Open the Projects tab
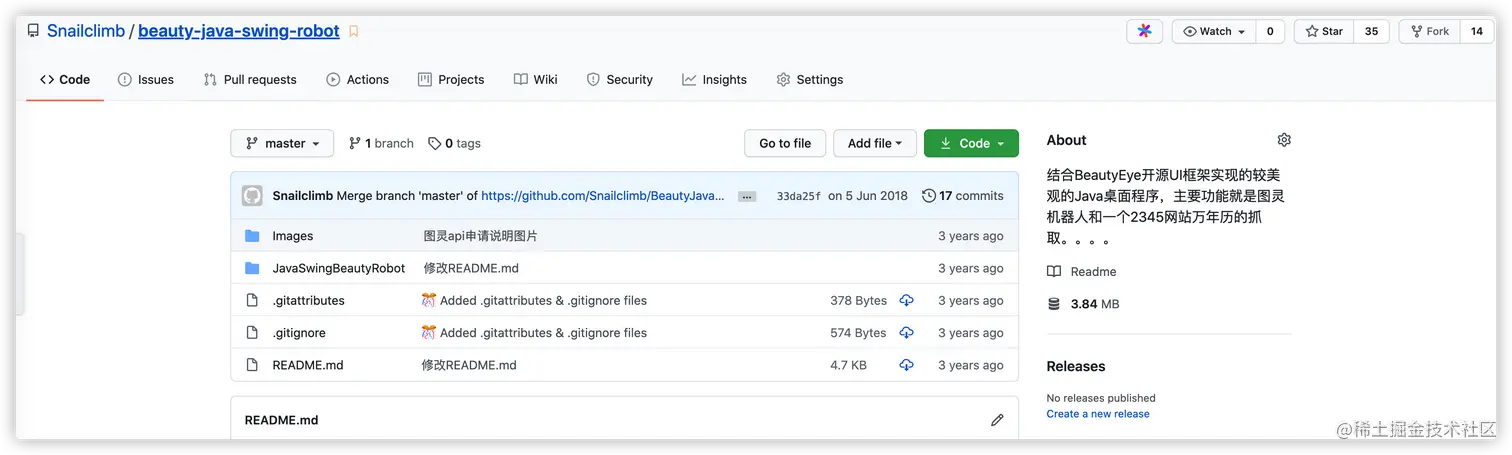Viewport: 1512px width, 455px height. (451, 79)
